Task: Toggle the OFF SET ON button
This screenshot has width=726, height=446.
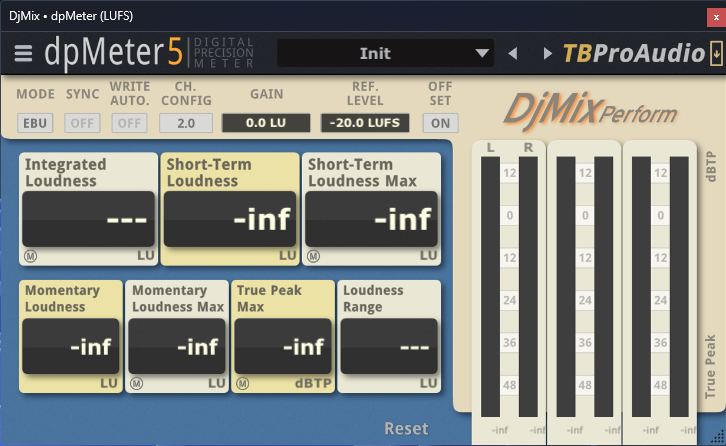Action: pos(440,123)
